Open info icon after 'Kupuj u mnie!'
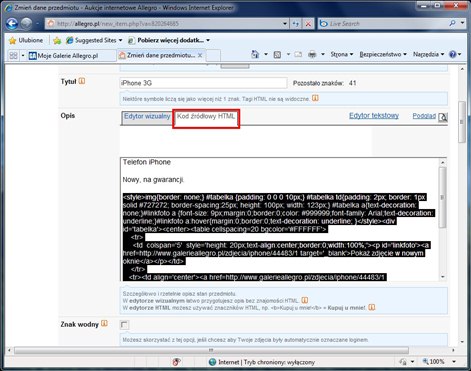 click(372, 307)
